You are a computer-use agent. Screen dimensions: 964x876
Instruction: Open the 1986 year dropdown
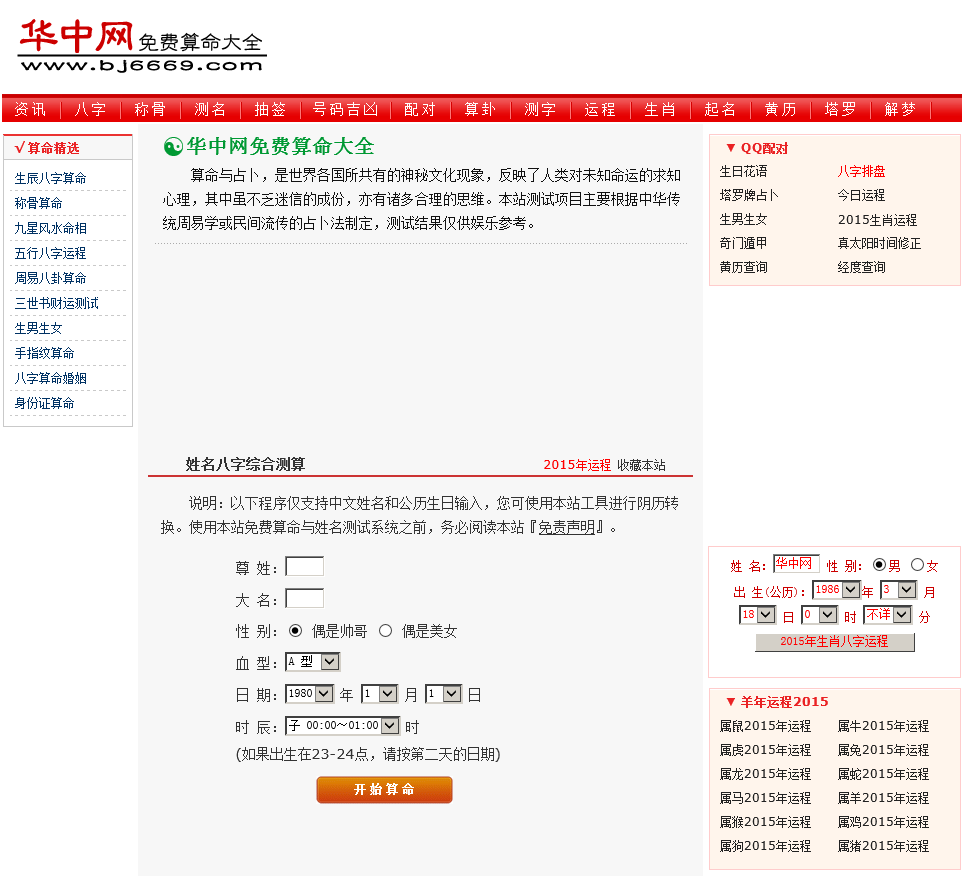[x=836, y=590]
